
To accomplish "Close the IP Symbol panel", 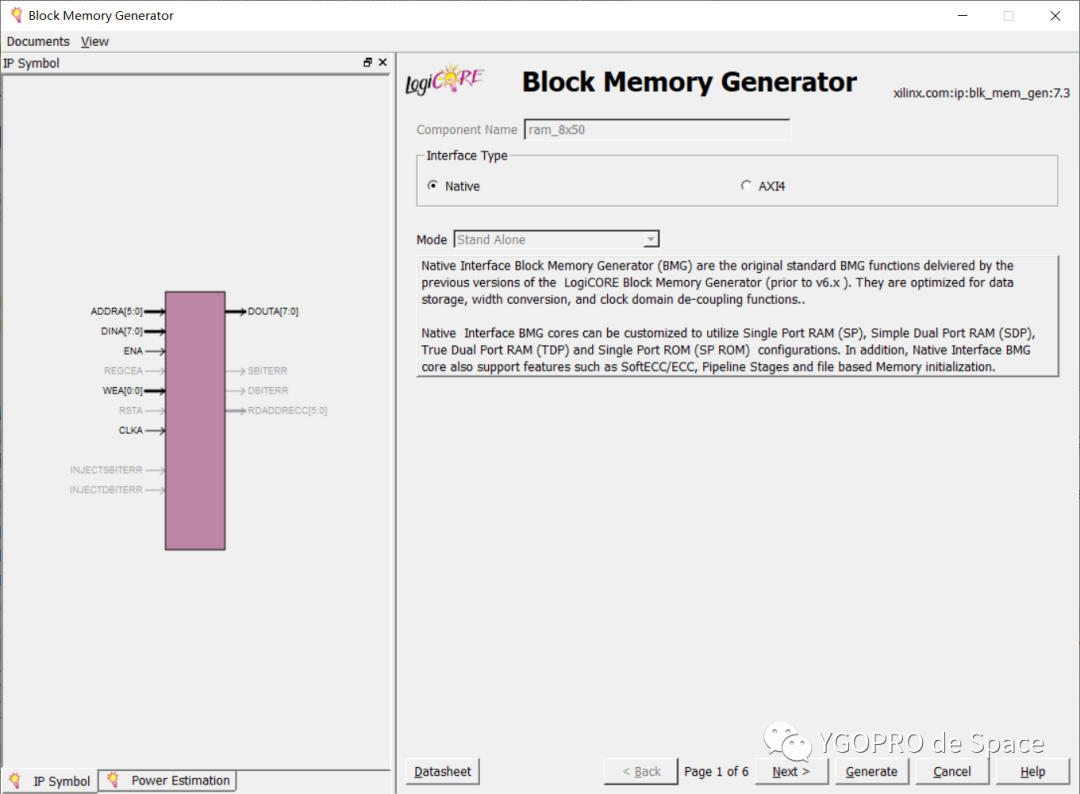I will pyautogui.click(x=383, y=63).
